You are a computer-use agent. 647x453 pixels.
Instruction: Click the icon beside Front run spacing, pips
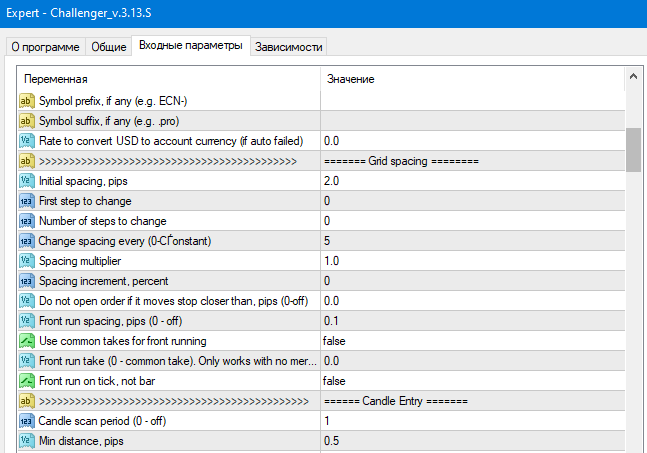click(26, 321)
